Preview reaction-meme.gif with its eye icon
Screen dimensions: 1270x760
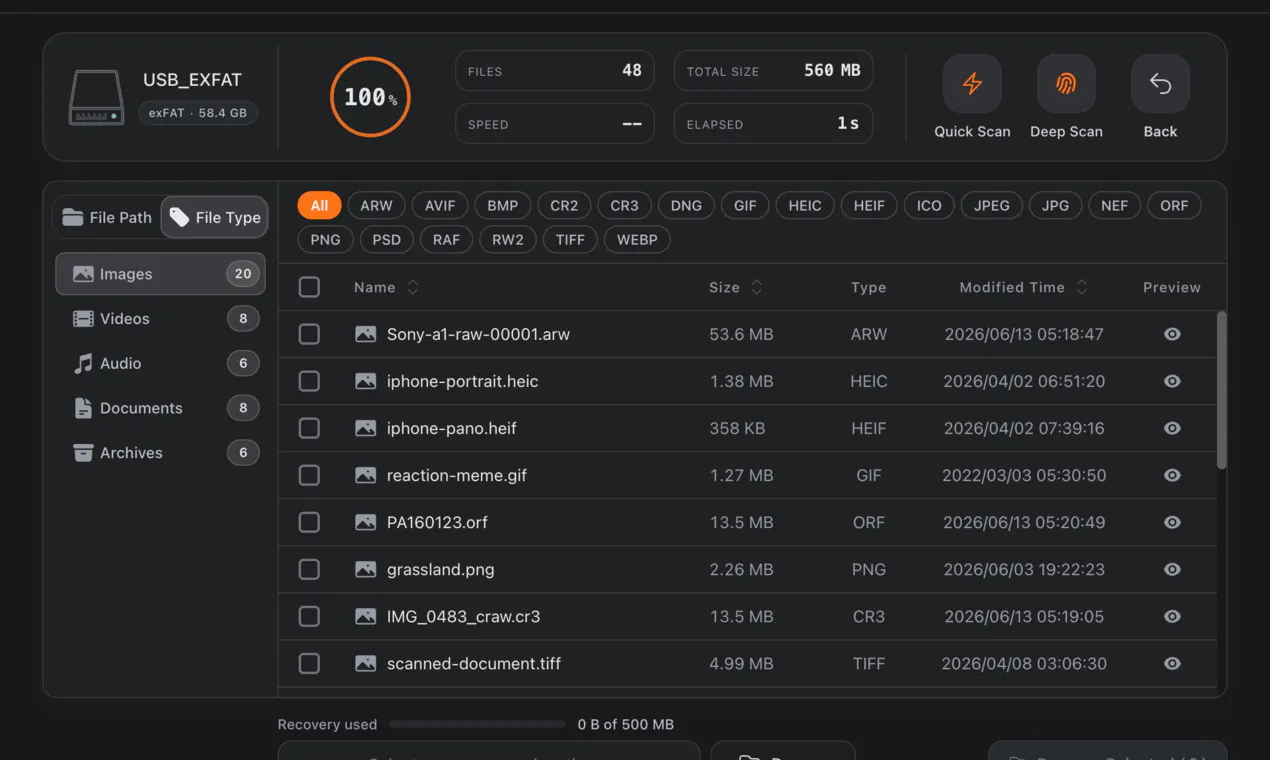(x=1172, y=475)
